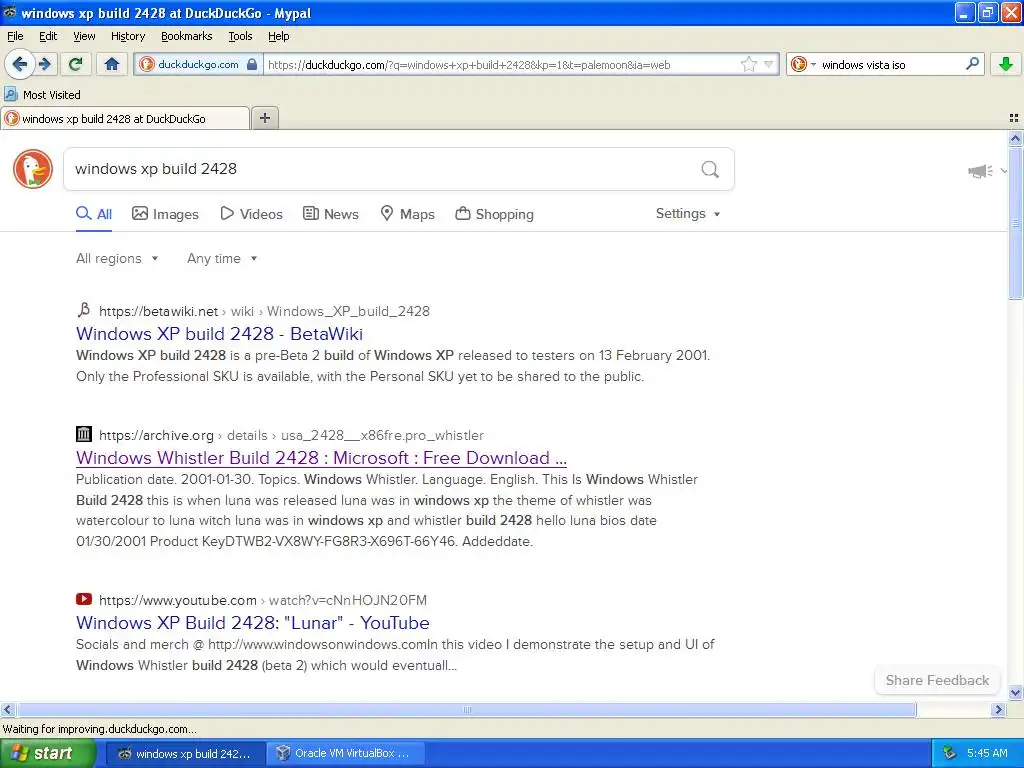This screenshot has width=1024, height=768.
Task: Select the windows xp build 2428 tab
Action: click(x=125, y=118)
